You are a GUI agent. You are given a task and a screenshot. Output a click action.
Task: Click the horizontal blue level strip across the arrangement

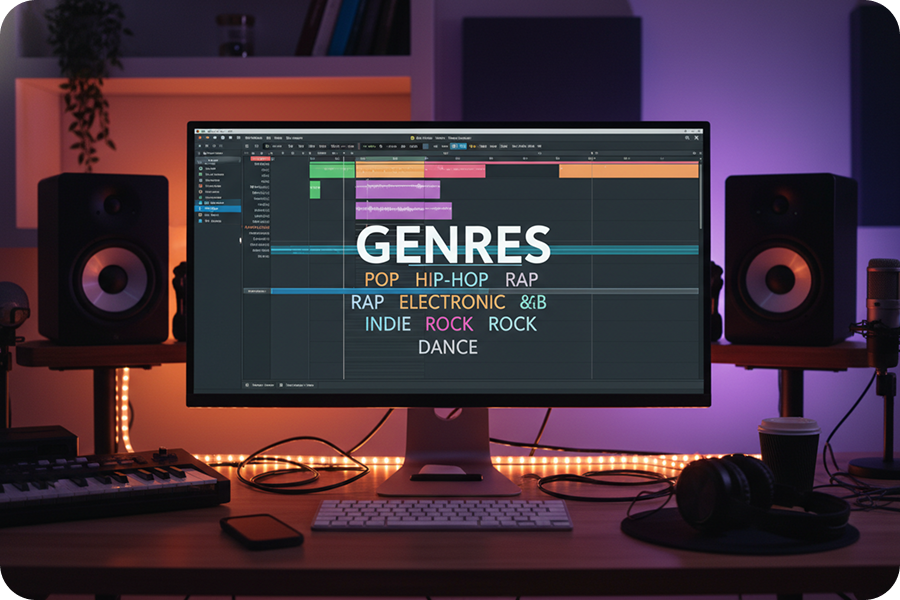(450, 249)
